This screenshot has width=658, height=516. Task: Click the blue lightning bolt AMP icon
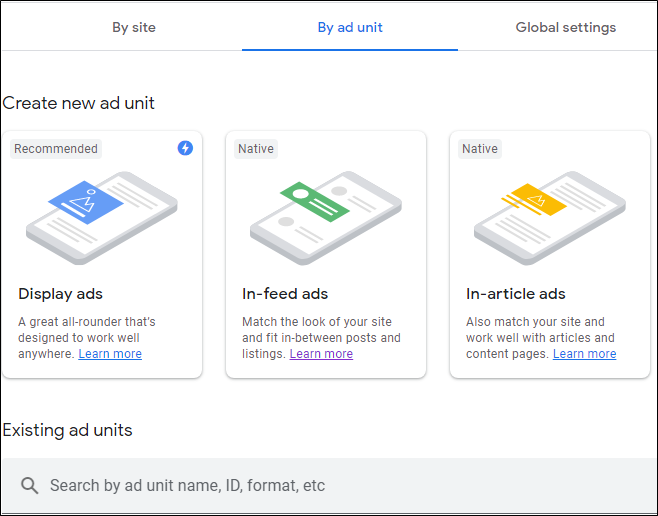[185, 148]
